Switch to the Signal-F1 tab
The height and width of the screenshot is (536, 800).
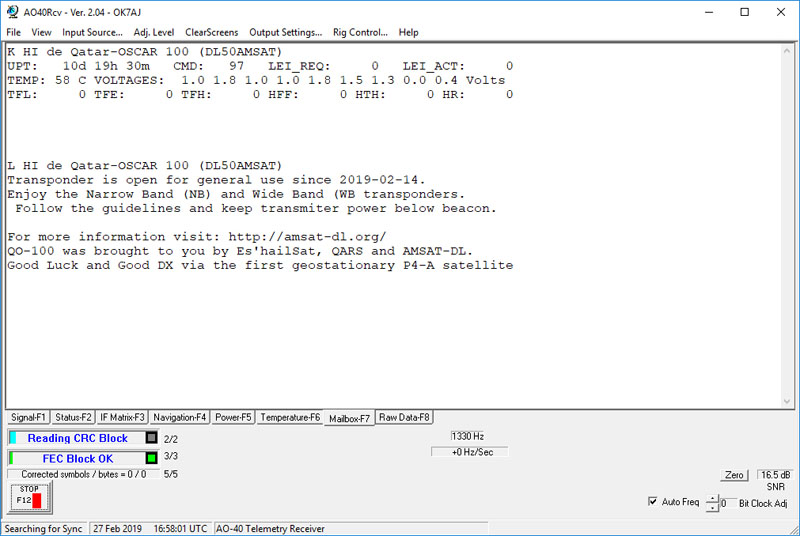(x=29, y=417)
